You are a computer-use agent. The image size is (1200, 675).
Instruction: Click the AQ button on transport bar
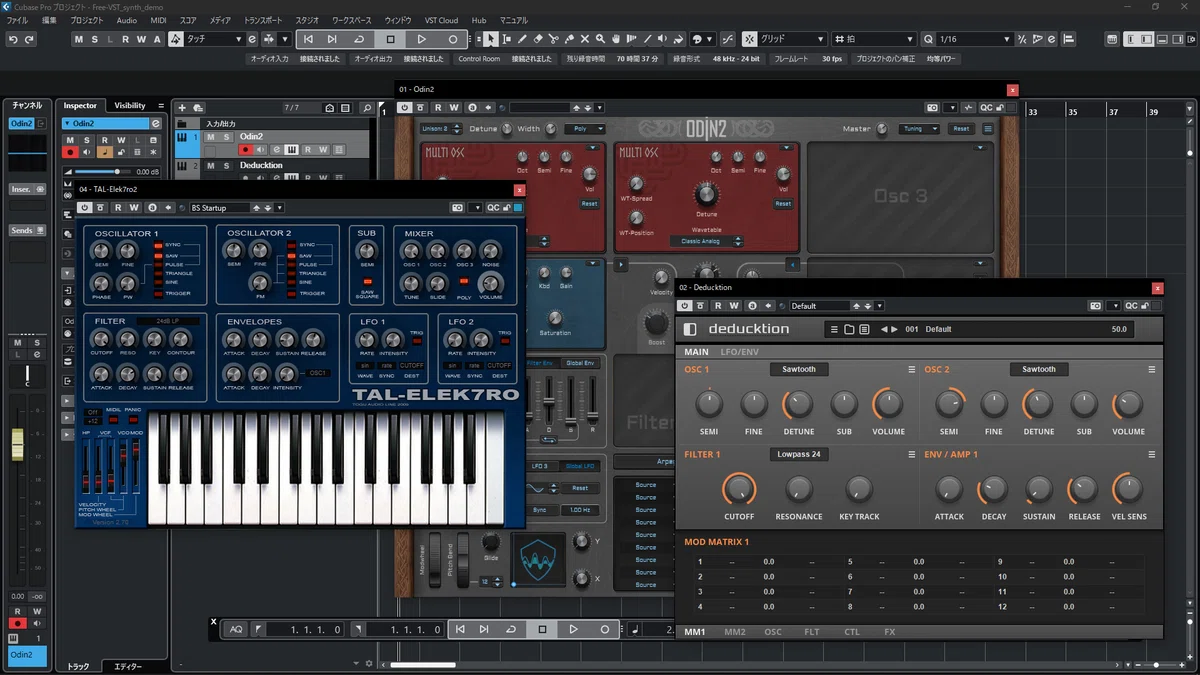[236, 629]
